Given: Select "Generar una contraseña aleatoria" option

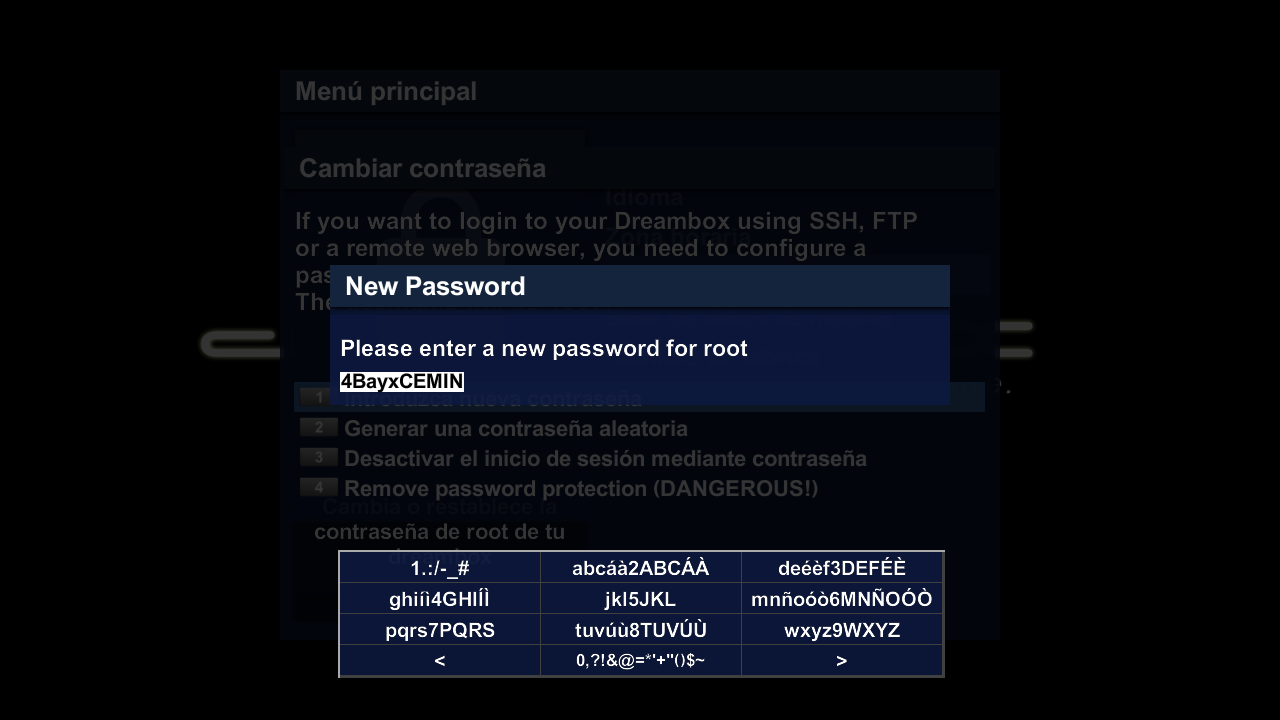Looking at the screenshot, I should (x=515, y=429).
